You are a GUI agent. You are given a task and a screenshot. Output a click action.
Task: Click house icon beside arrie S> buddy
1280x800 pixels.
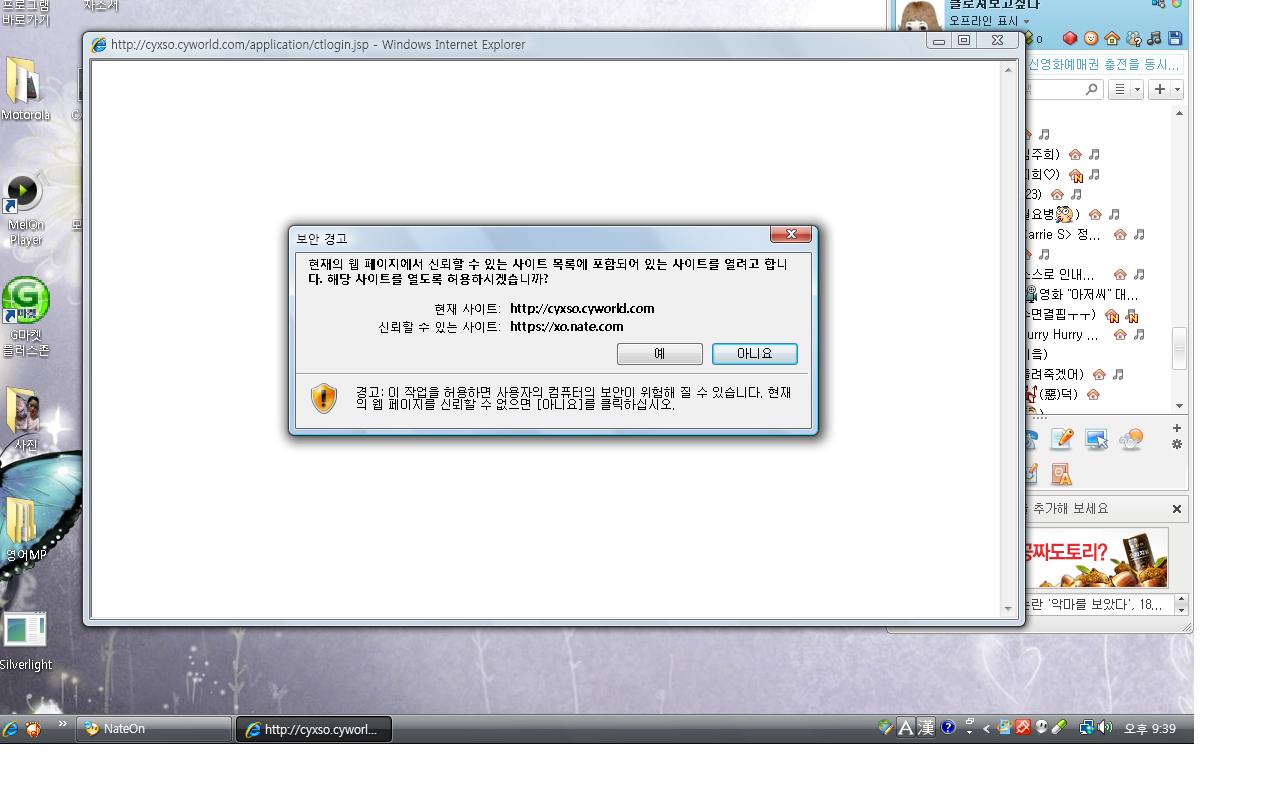[1120, 234]
